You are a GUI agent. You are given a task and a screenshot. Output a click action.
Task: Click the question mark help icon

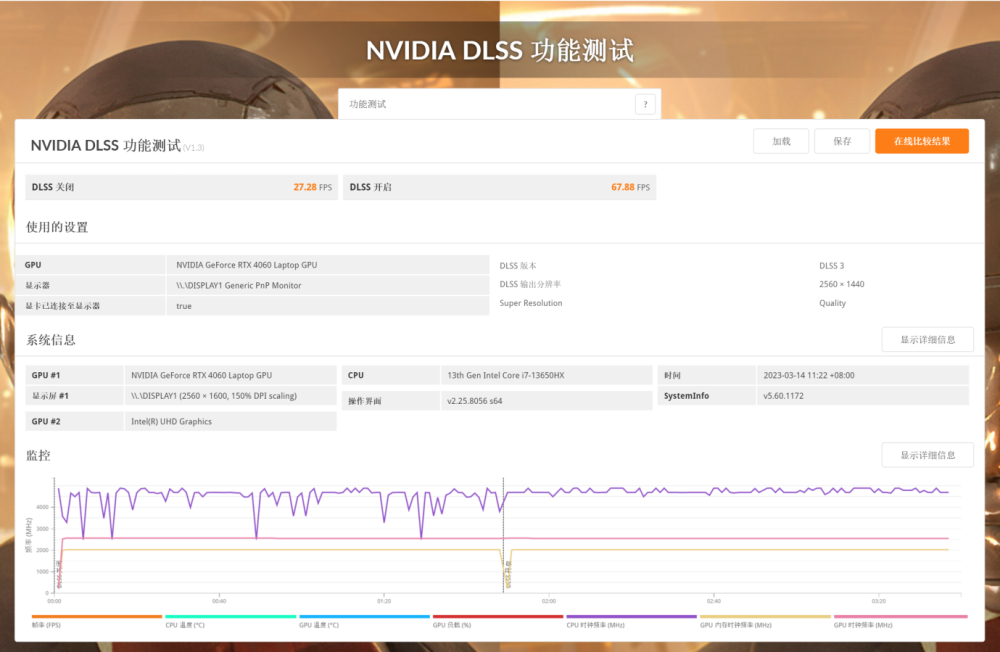(x=645, y=104)
